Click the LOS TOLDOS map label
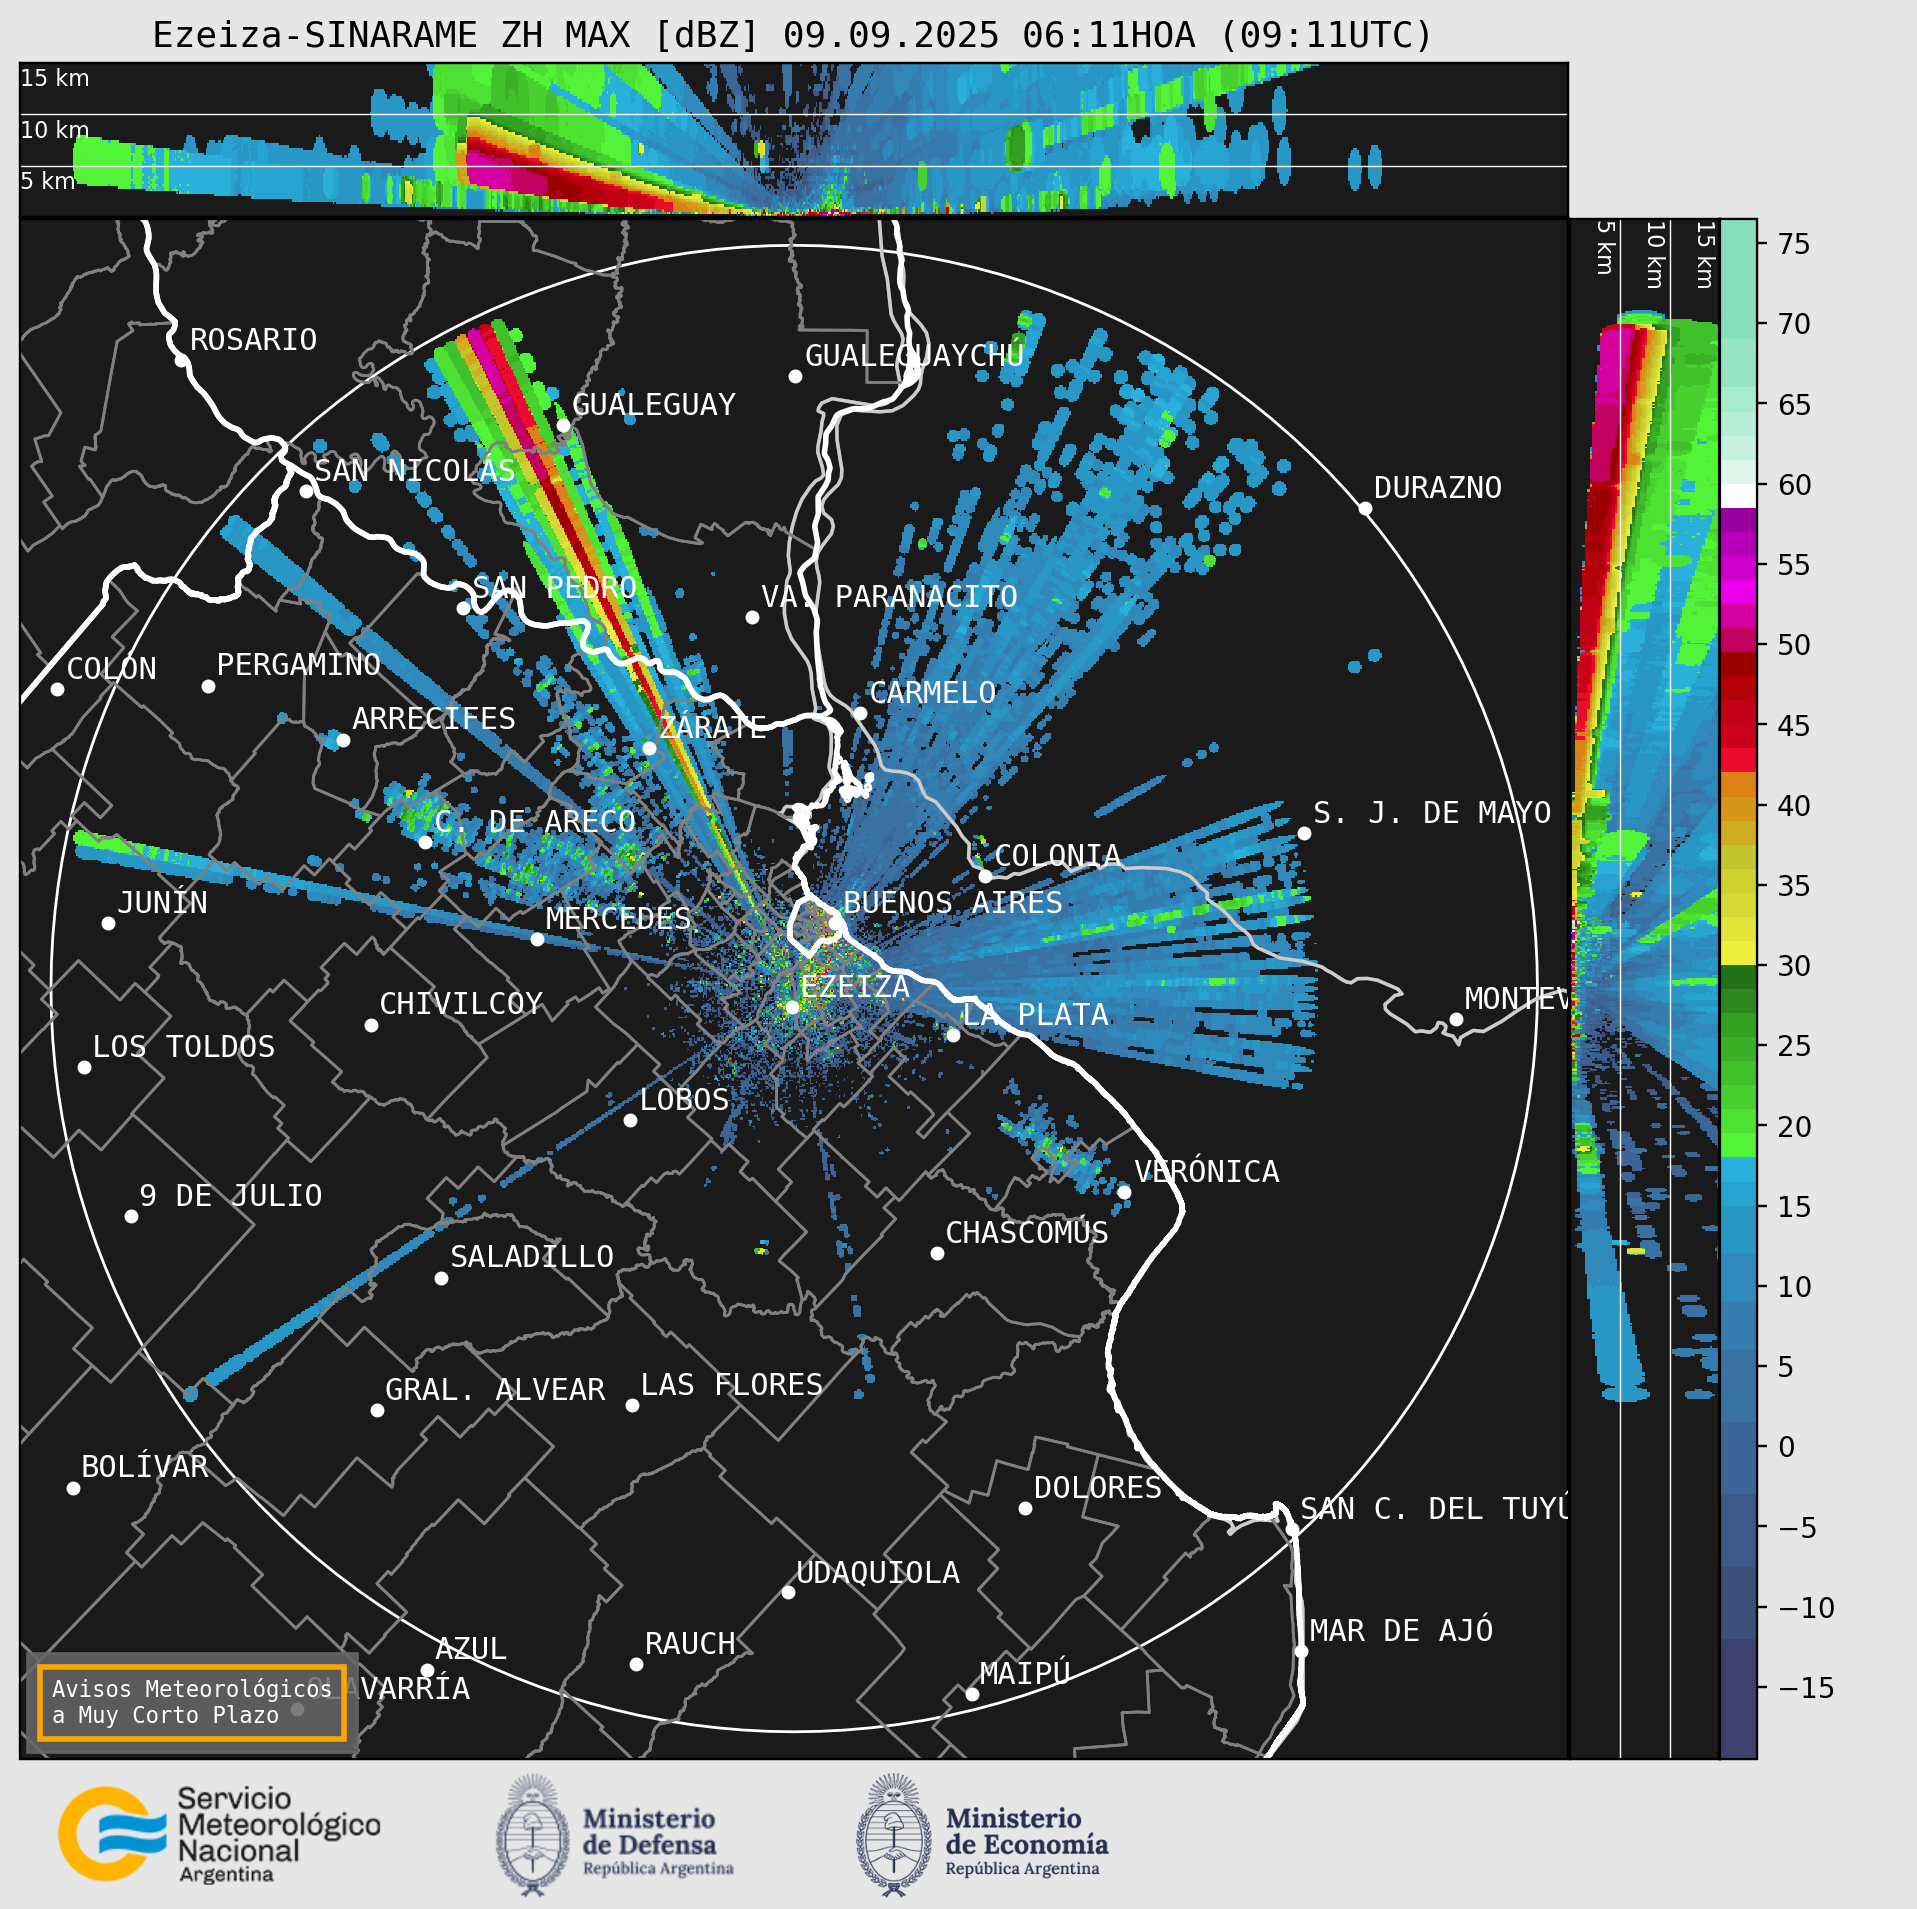Screen dimensions: 1917x1909 (184, 1046)
